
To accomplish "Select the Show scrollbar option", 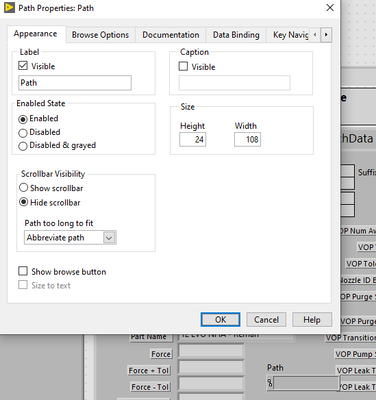I will (23, 188).
